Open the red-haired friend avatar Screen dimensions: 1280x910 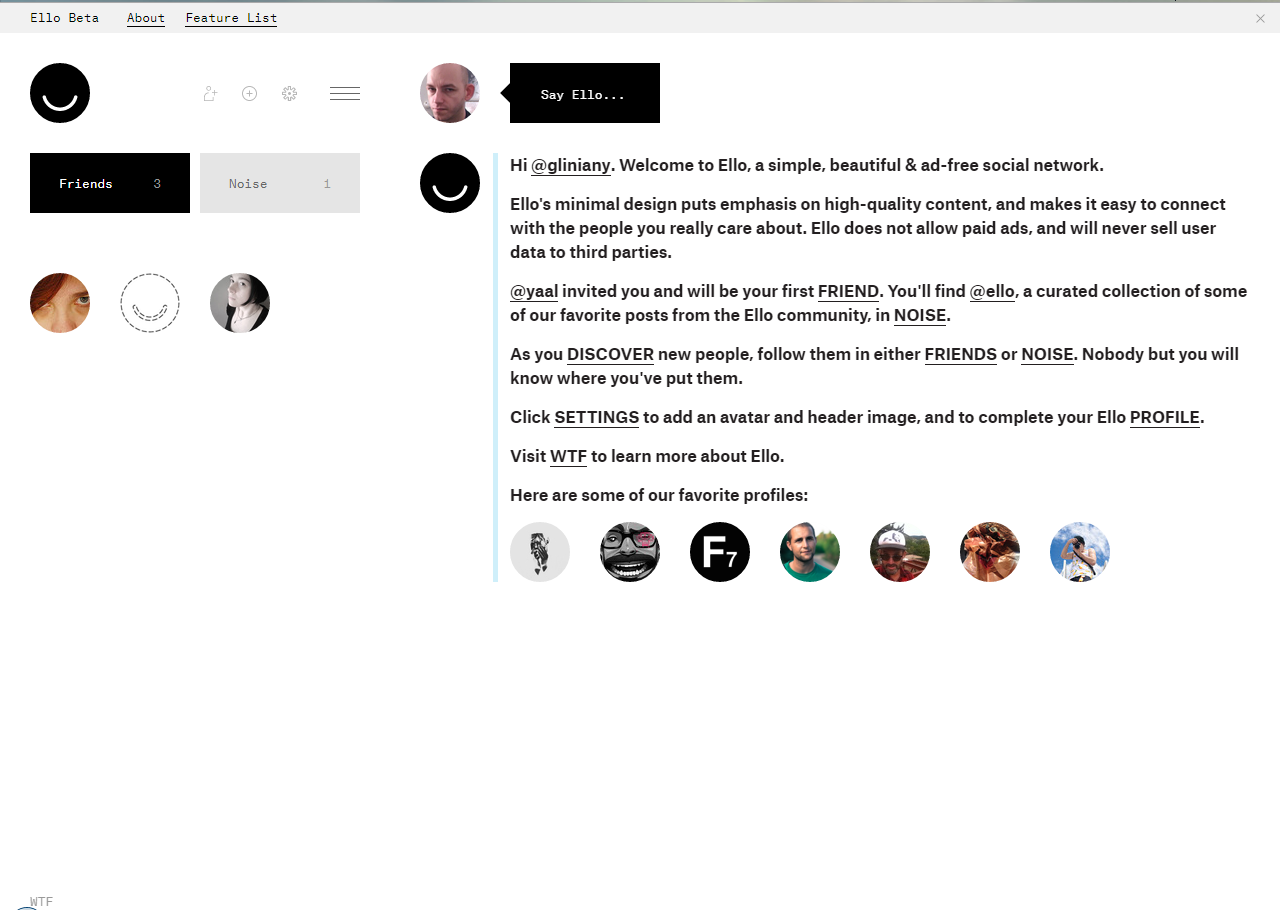60,303
